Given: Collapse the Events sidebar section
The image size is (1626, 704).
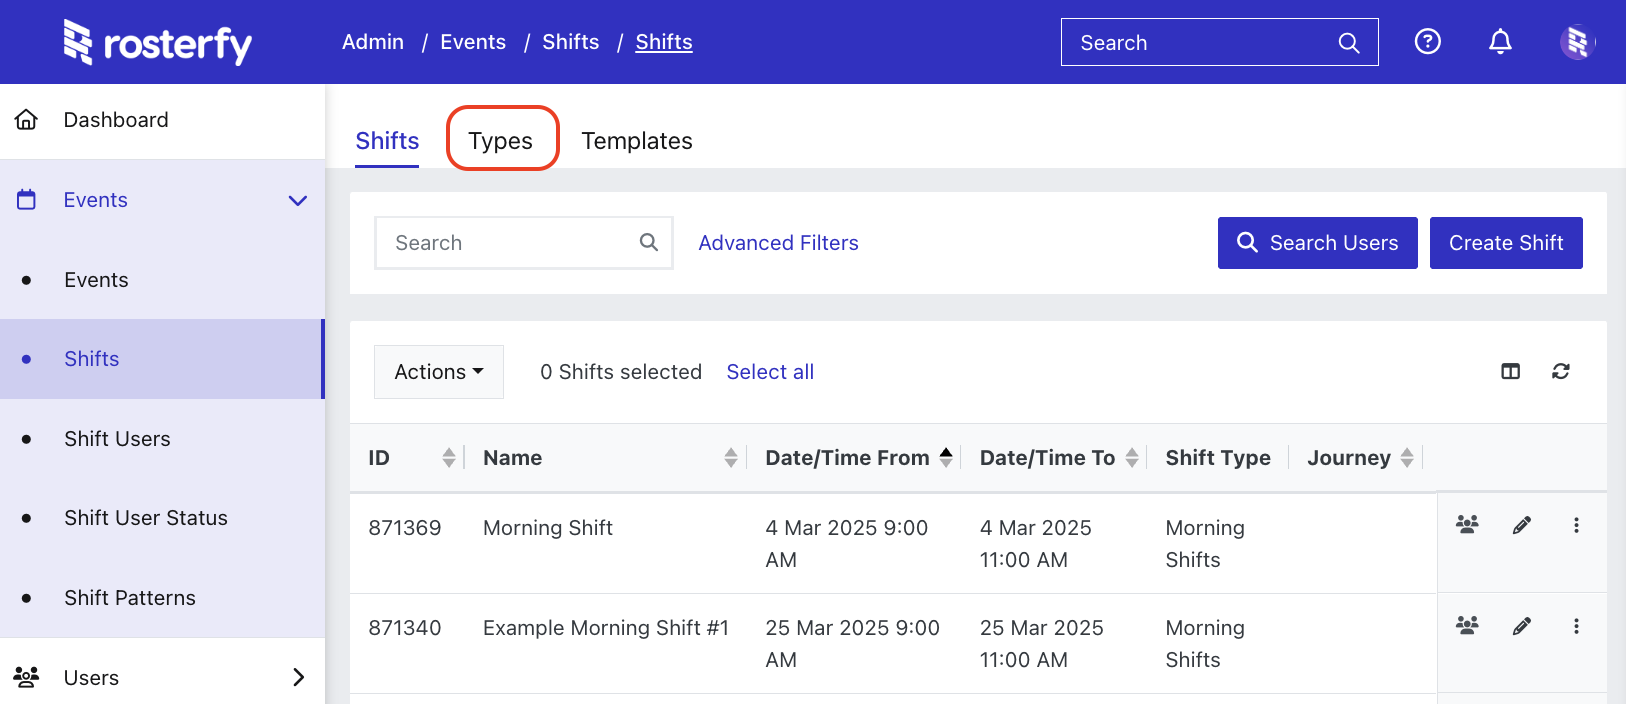Looking at the screenshot, I should click(x=297, y=200).
